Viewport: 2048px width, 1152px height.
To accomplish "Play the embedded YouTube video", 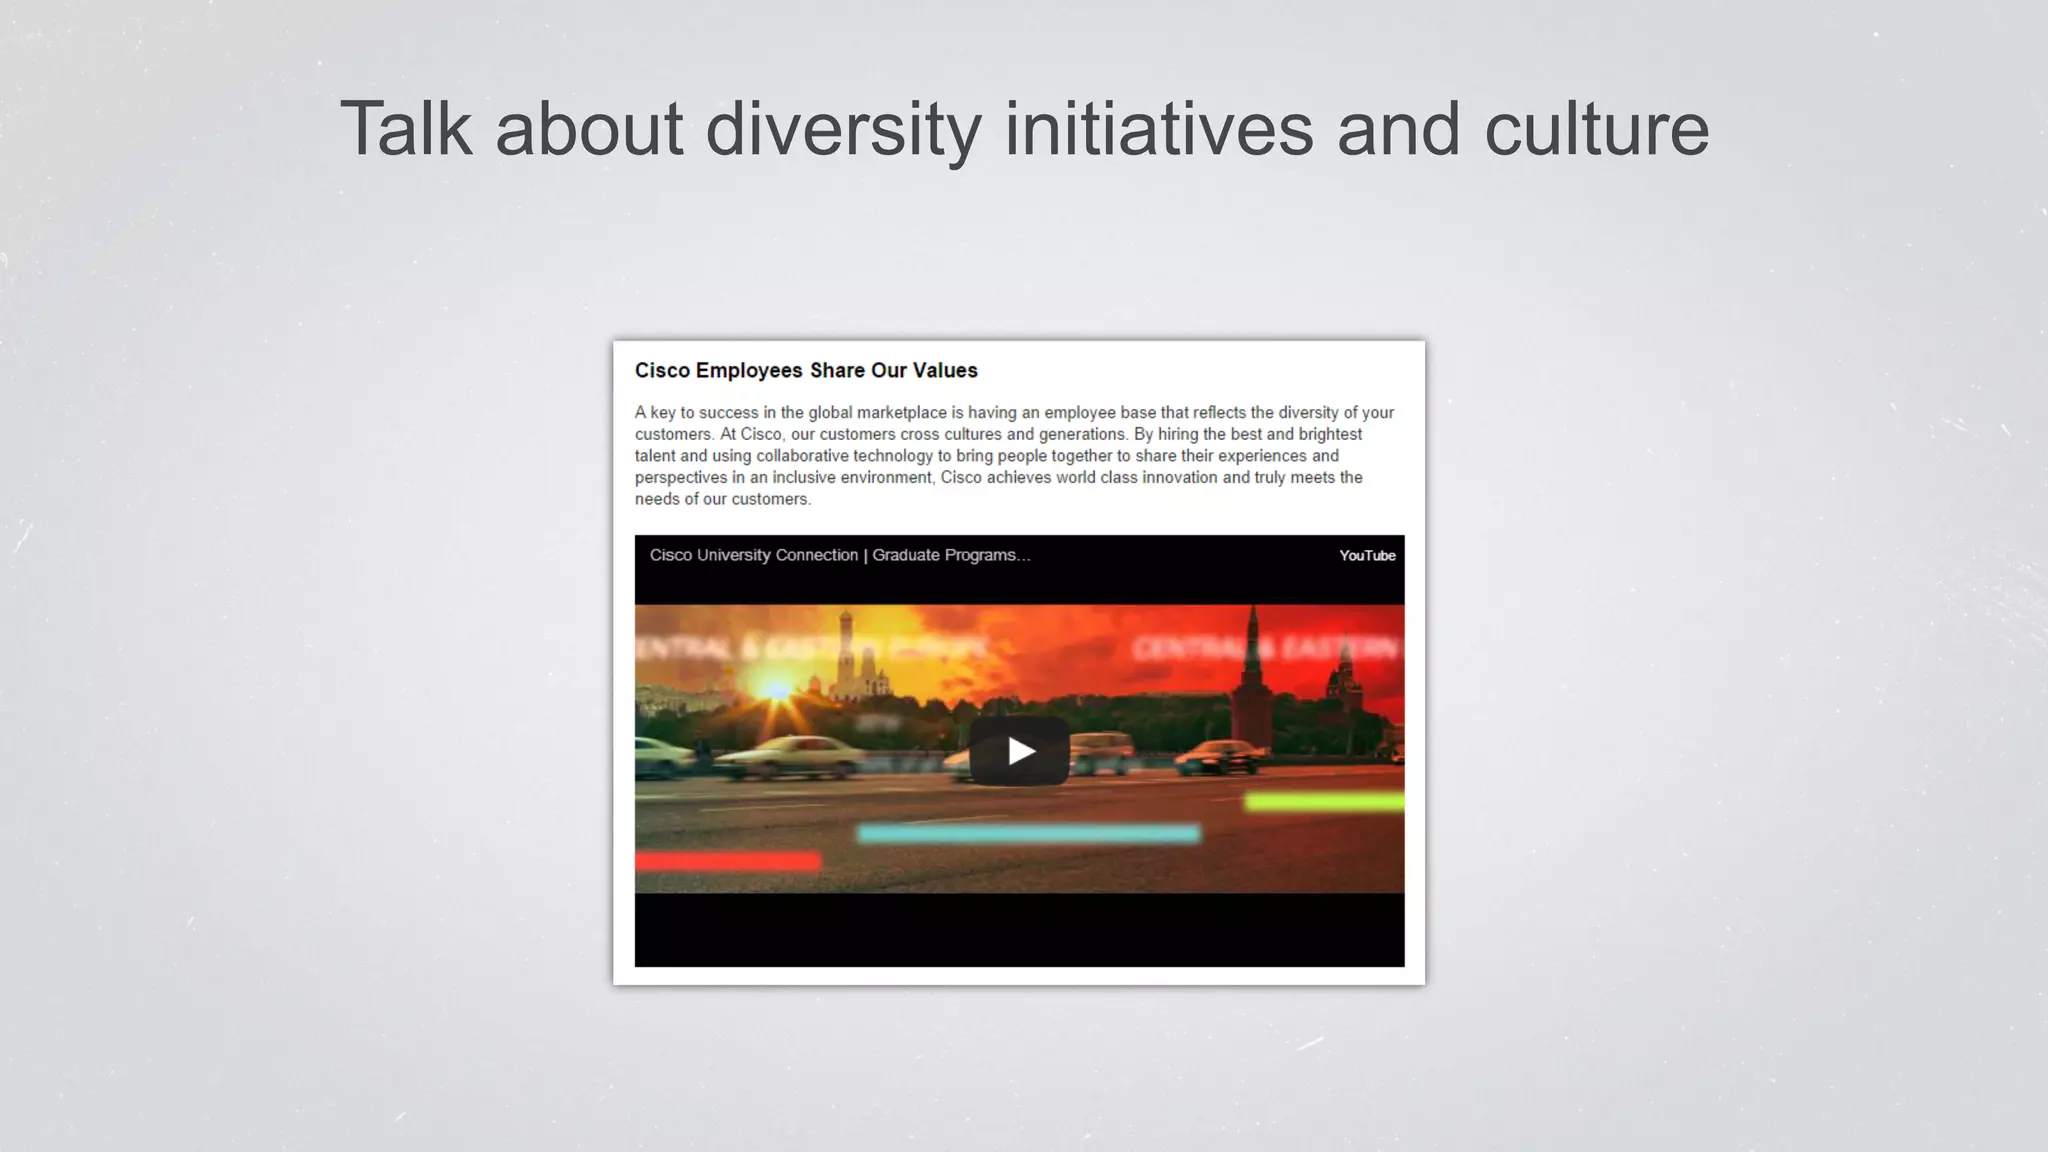I will (x=1019, y=751).
